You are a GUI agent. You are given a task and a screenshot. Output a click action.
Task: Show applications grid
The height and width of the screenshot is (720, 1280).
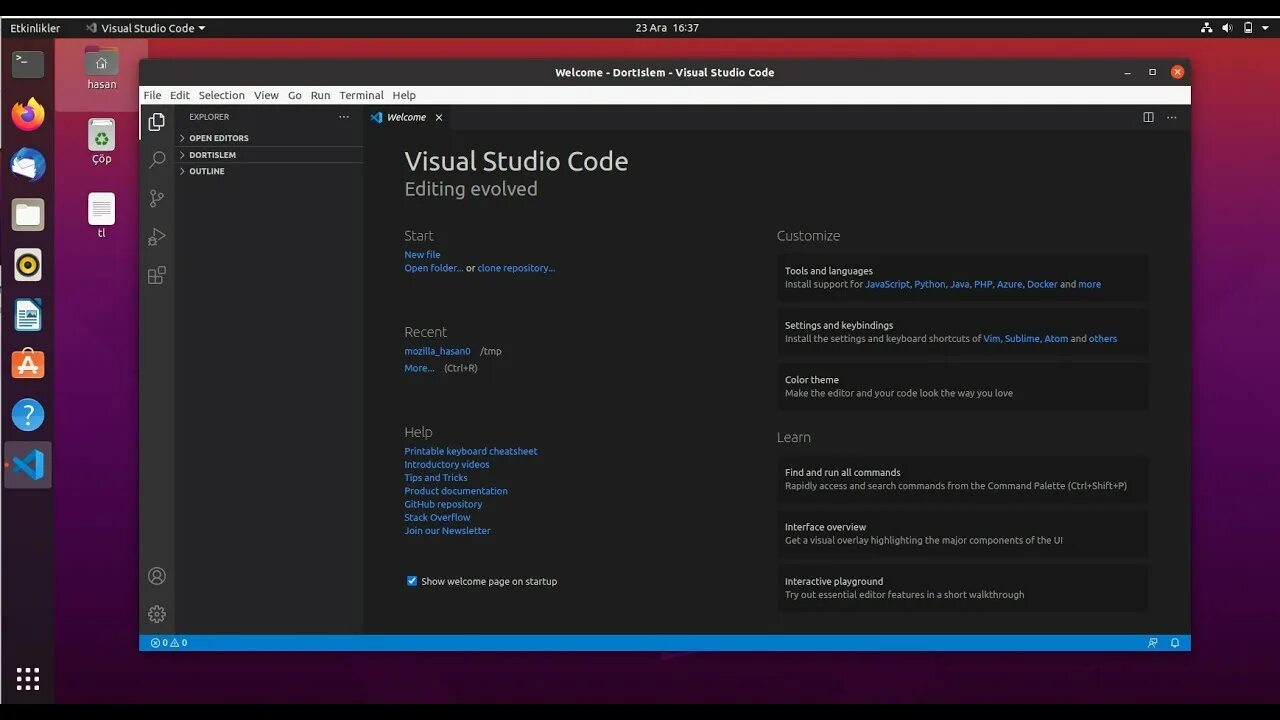[x=28, y=679]
